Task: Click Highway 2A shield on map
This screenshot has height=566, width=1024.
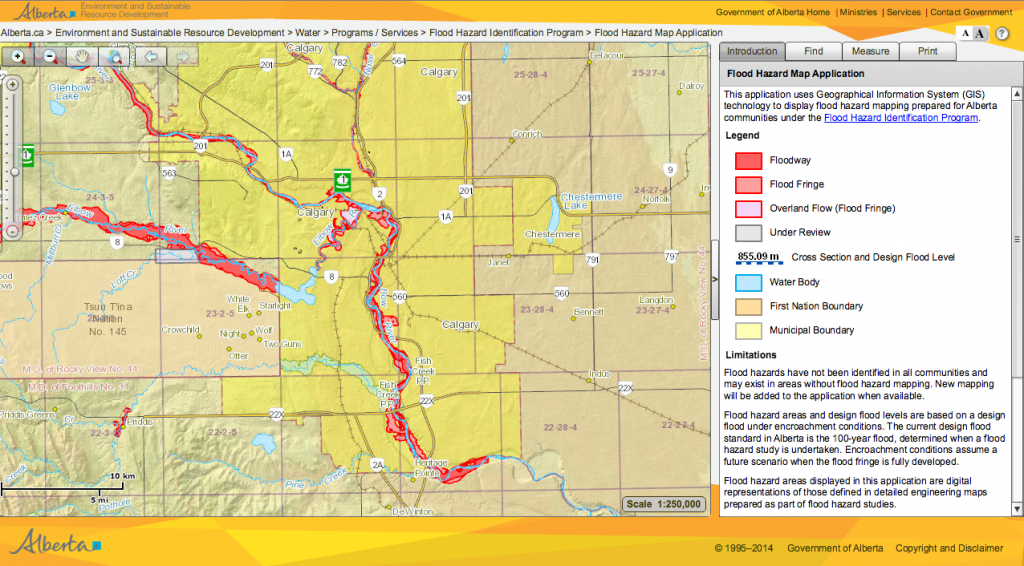Action: [377, 465]
